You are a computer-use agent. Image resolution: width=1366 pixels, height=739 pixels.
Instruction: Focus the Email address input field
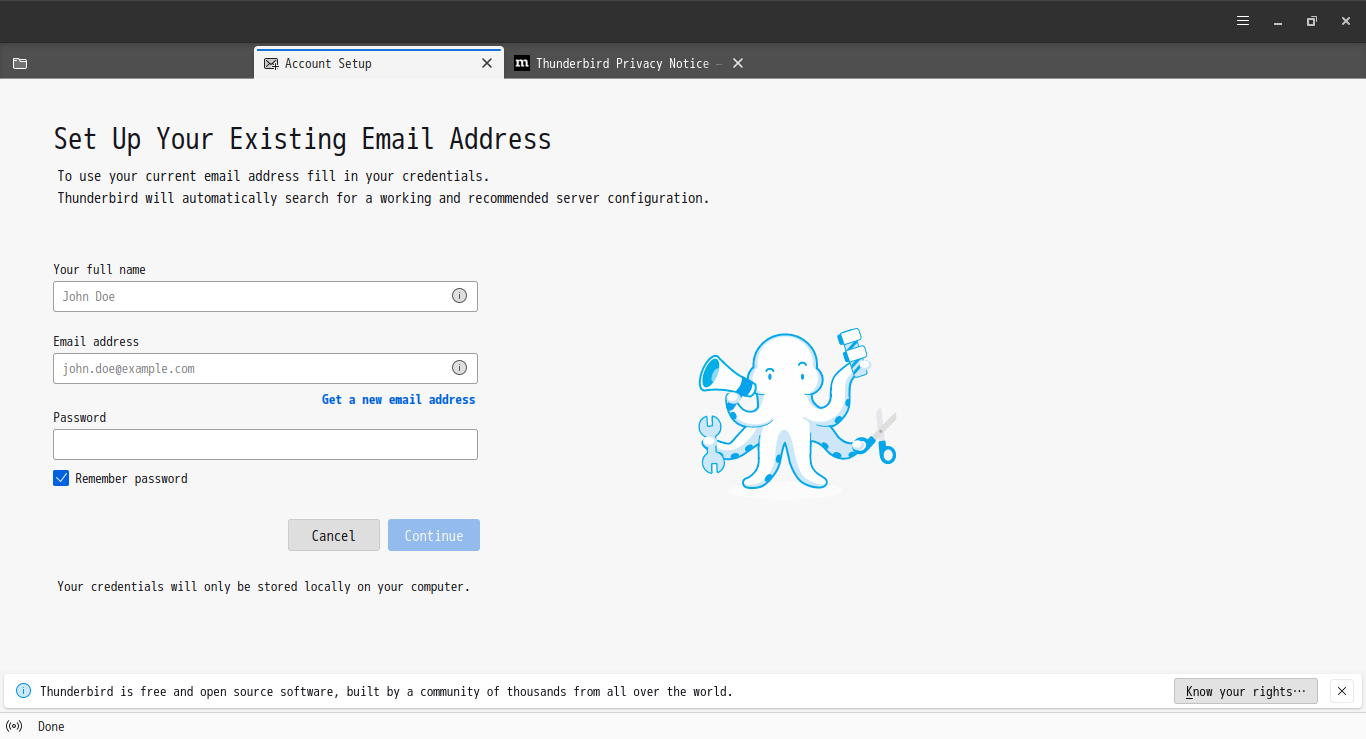point(265,368)
